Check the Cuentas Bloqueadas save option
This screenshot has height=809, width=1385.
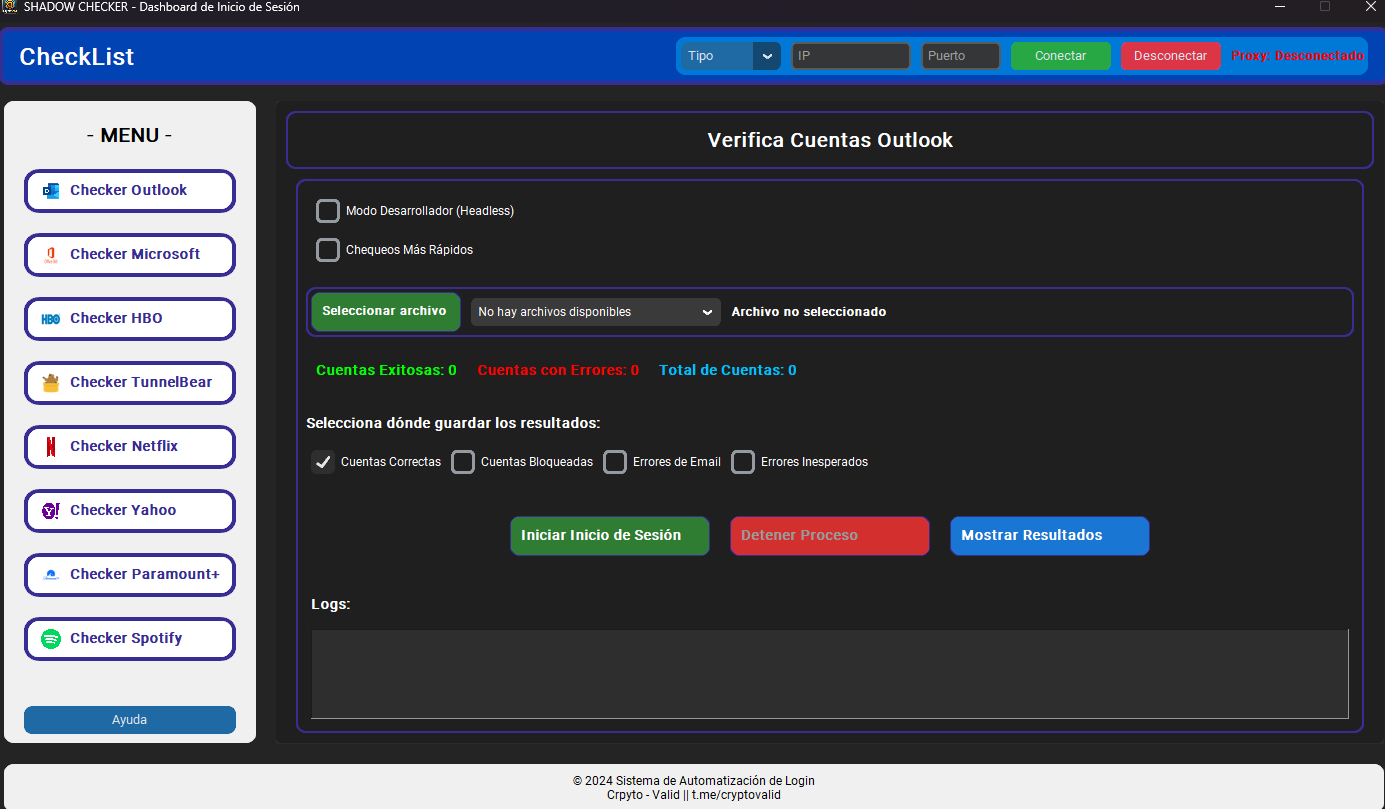(463, 462)
